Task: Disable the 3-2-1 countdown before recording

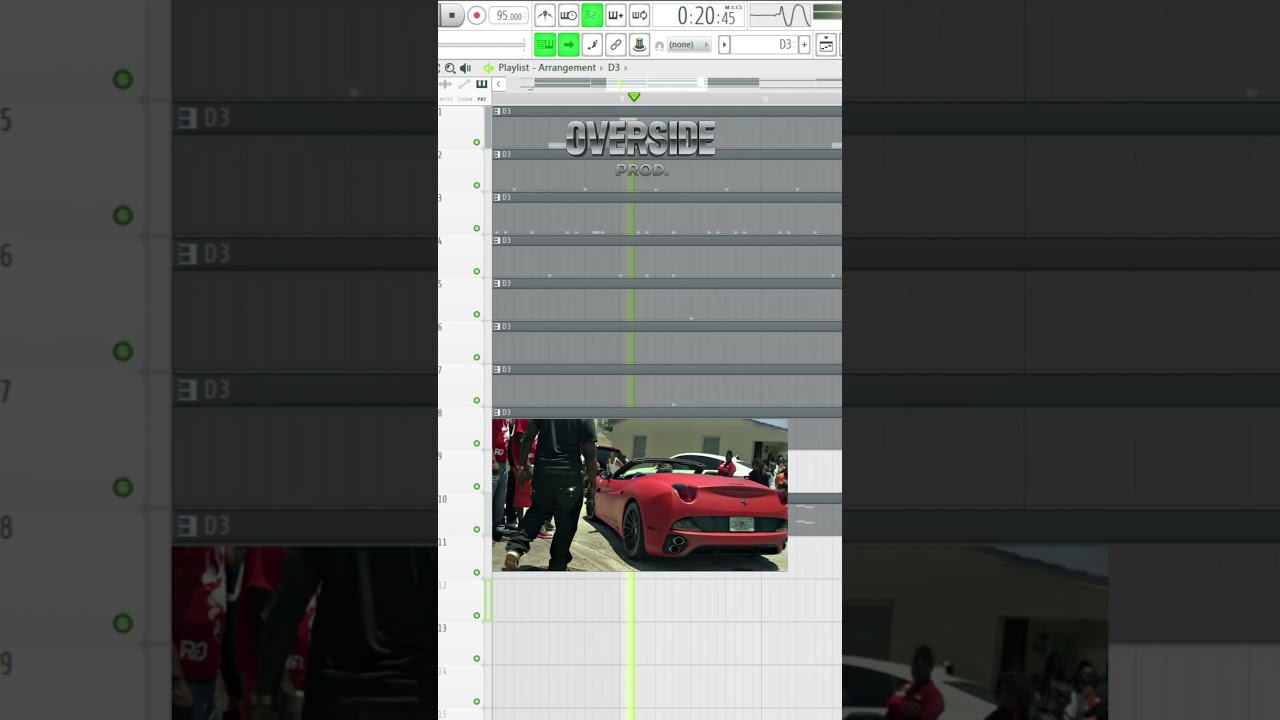Action: (592, 15)
